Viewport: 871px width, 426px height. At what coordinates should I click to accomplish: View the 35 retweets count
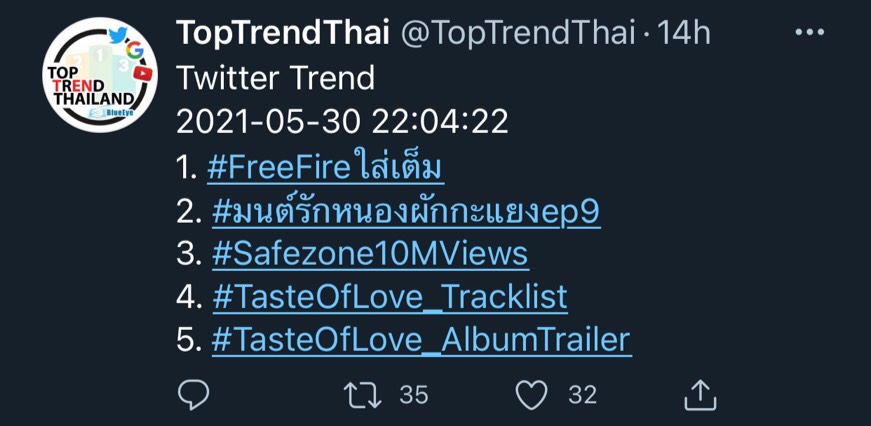point(414,395)
